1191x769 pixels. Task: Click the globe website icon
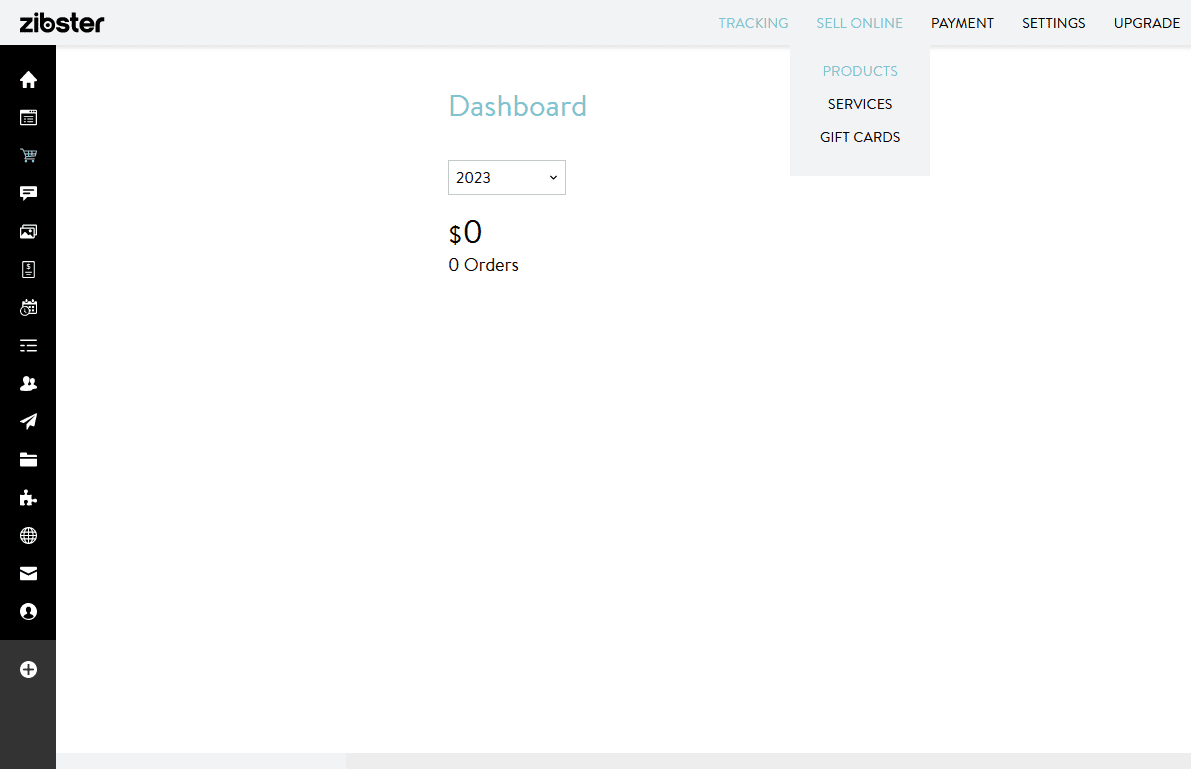[x=28, y=535]
